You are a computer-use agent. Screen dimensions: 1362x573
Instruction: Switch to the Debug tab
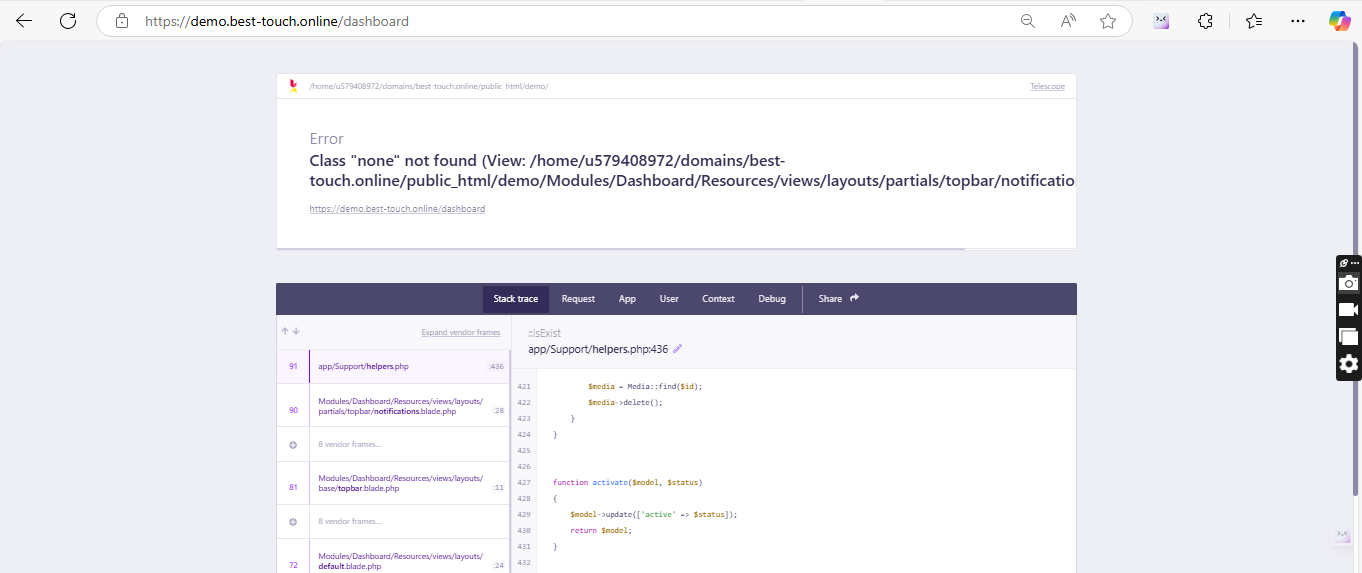coord(771,299)
